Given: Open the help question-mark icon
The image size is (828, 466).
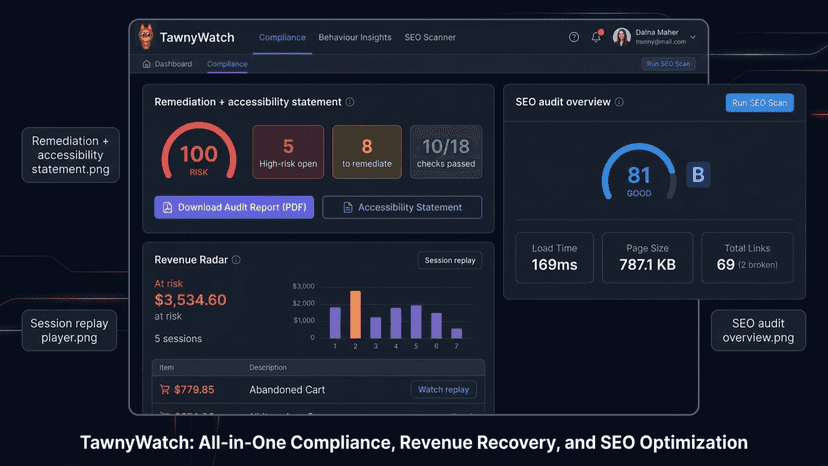Looking at the screenshot, I should click(573, 37).
